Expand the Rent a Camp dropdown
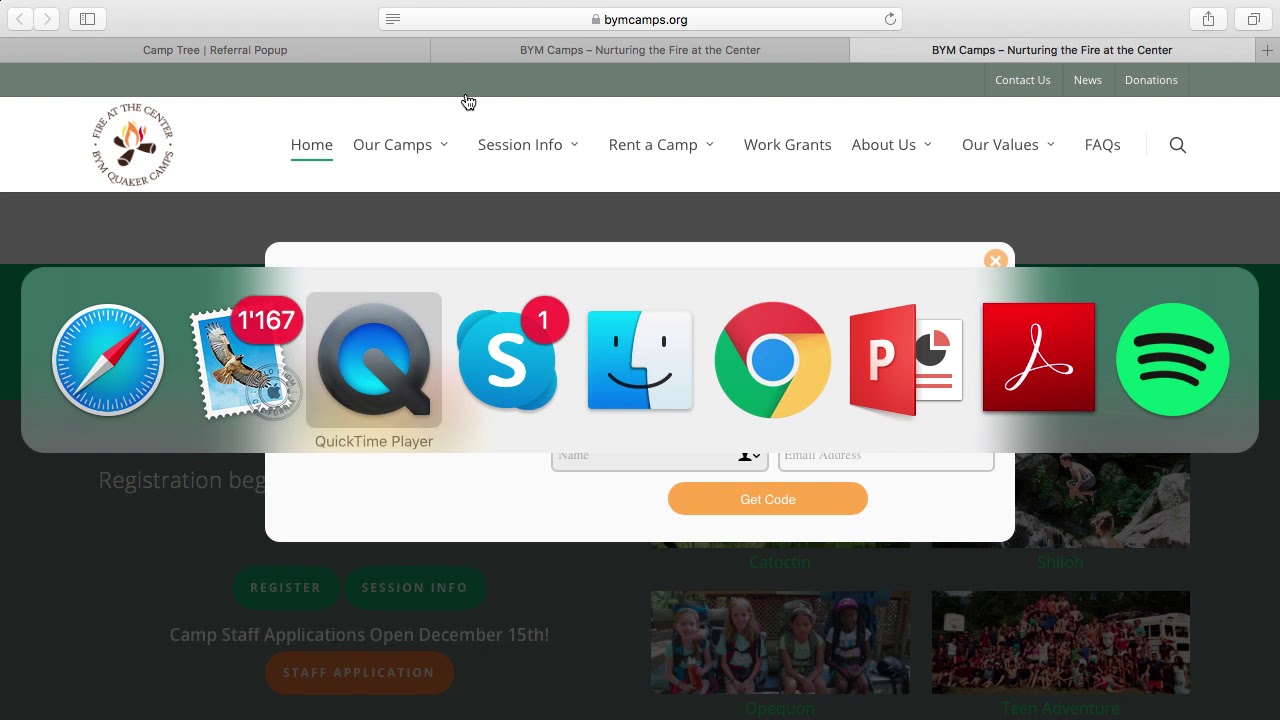Image resolution: width=1280 pixels, height=720 pixels. (x=661, y=145)
